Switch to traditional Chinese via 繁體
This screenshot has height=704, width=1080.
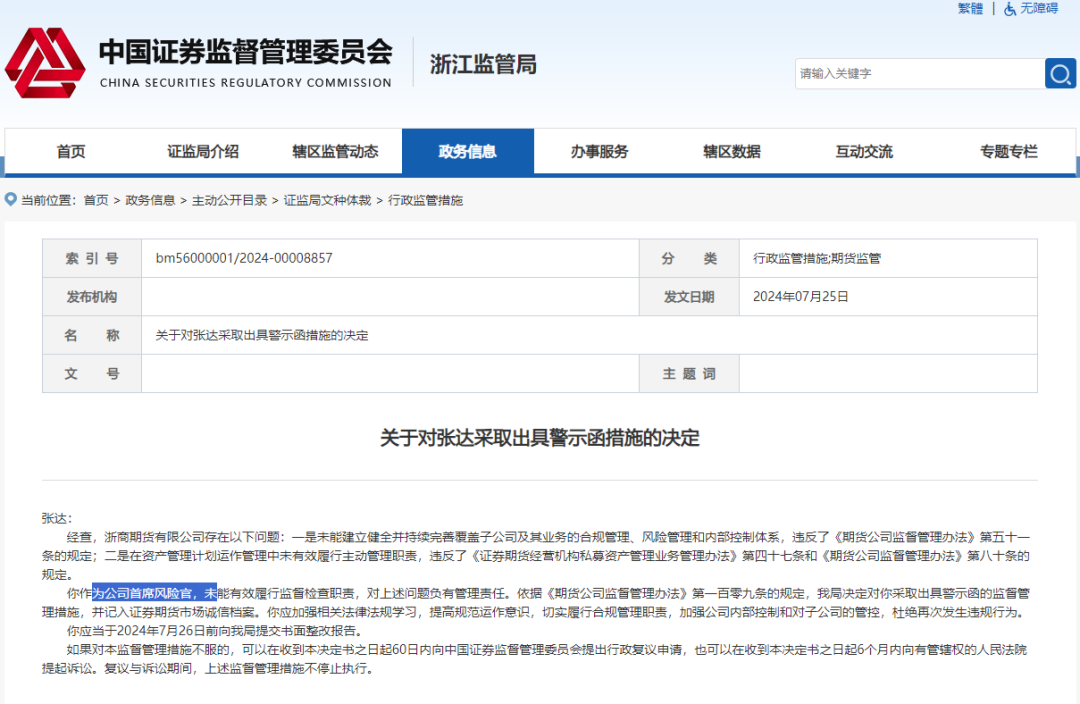click(x=970, y=9)
